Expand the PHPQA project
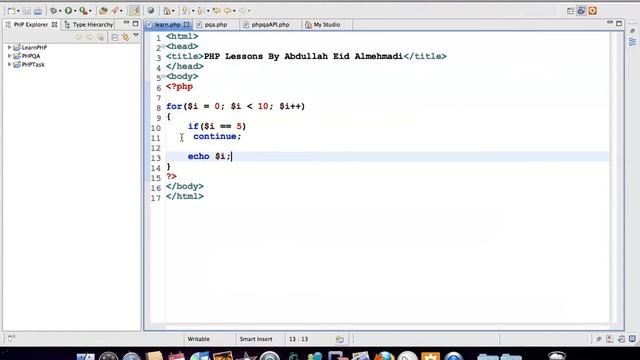The height and width of the screenshot is (360, 640). pos(9,56)
